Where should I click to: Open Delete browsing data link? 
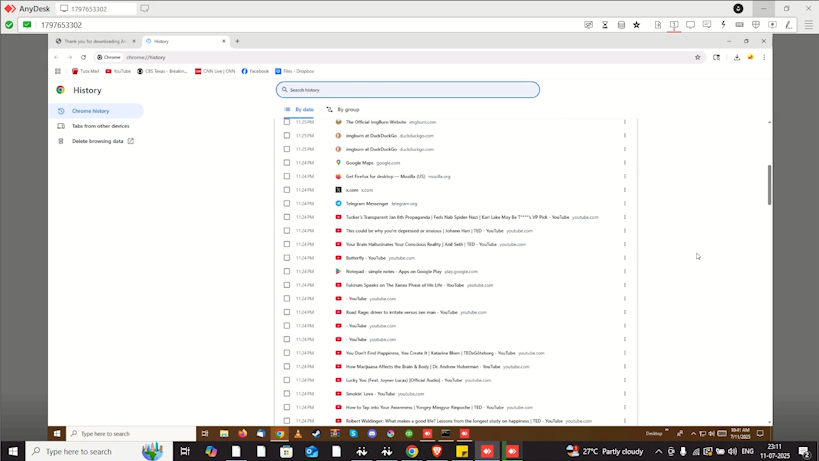98,141
